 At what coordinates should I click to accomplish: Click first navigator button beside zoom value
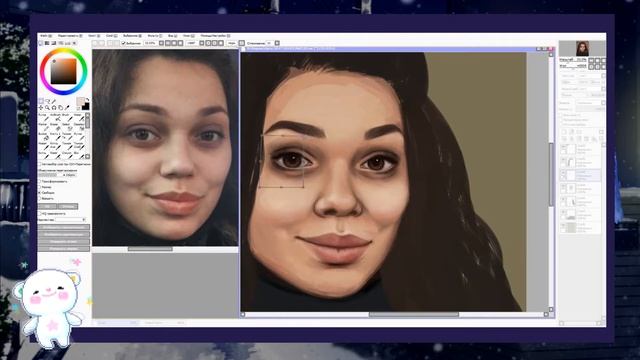(x=591, y=60)
